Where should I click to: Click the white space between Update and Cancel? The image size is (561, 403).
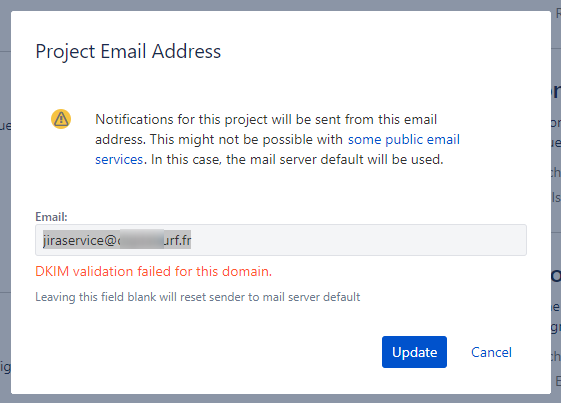(x=459, y=352)
